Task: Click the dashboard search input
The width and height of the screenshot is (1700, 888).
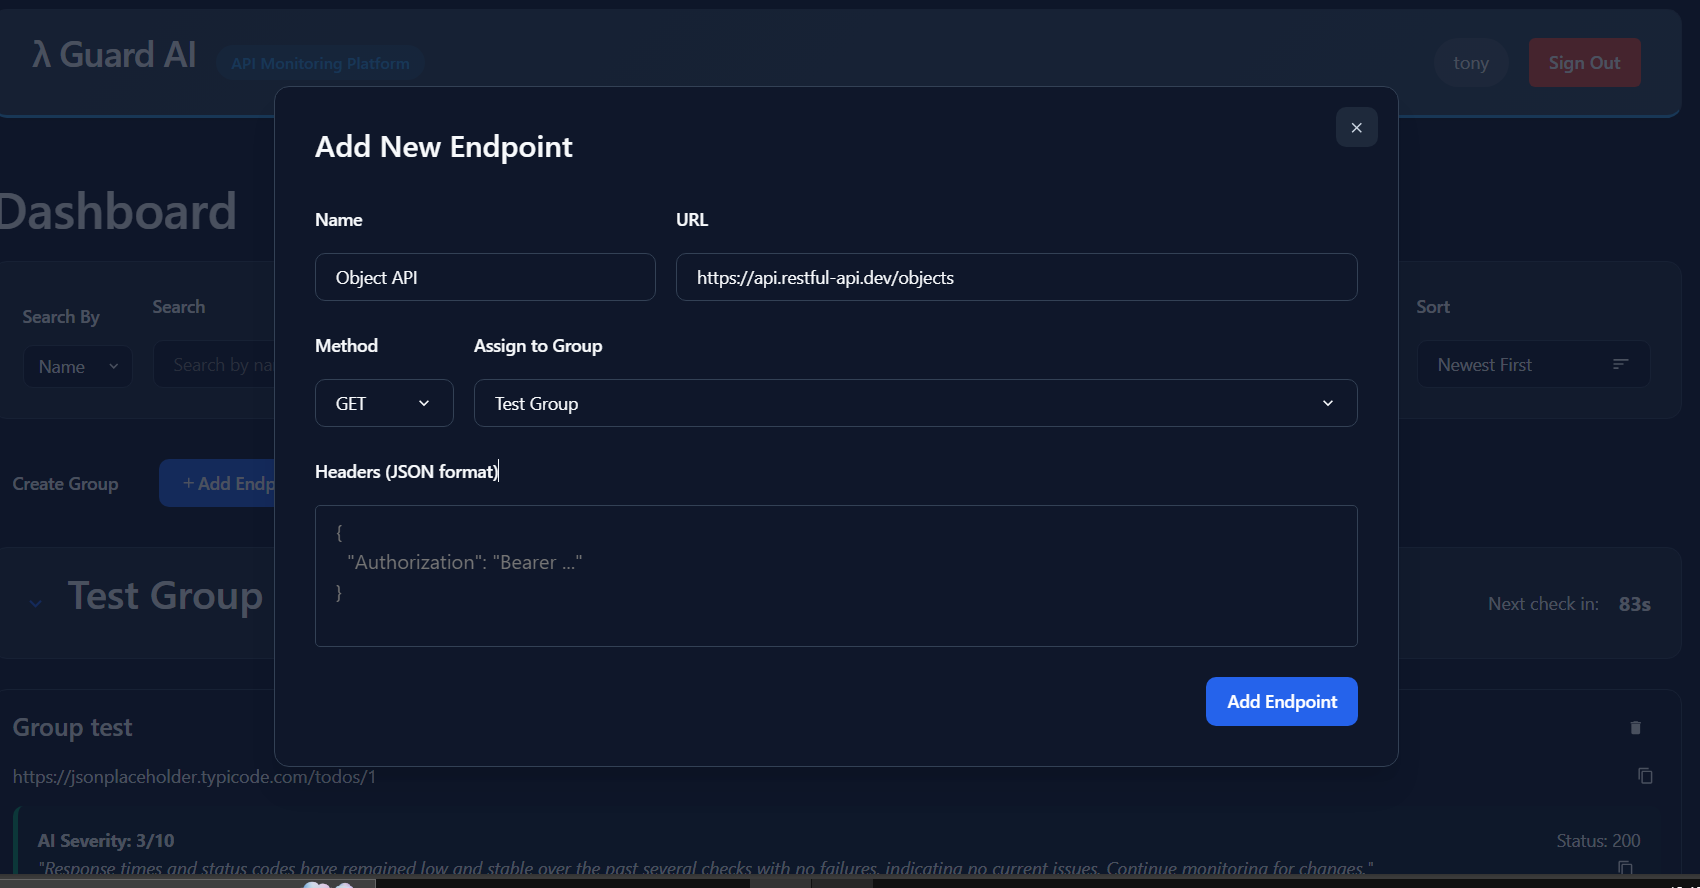Action: [x=214, y=365]
